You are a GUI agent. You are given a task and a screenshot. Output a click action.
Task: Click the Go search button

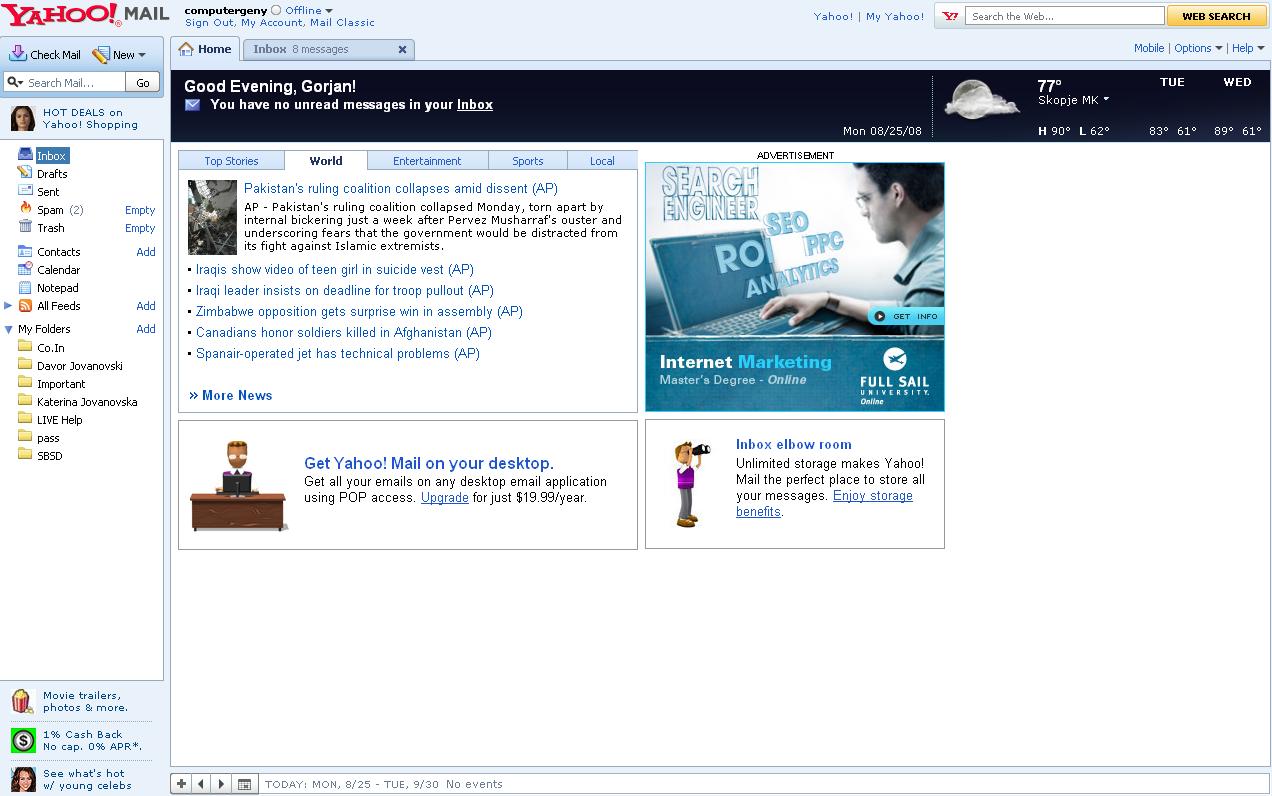pos(143,83)
